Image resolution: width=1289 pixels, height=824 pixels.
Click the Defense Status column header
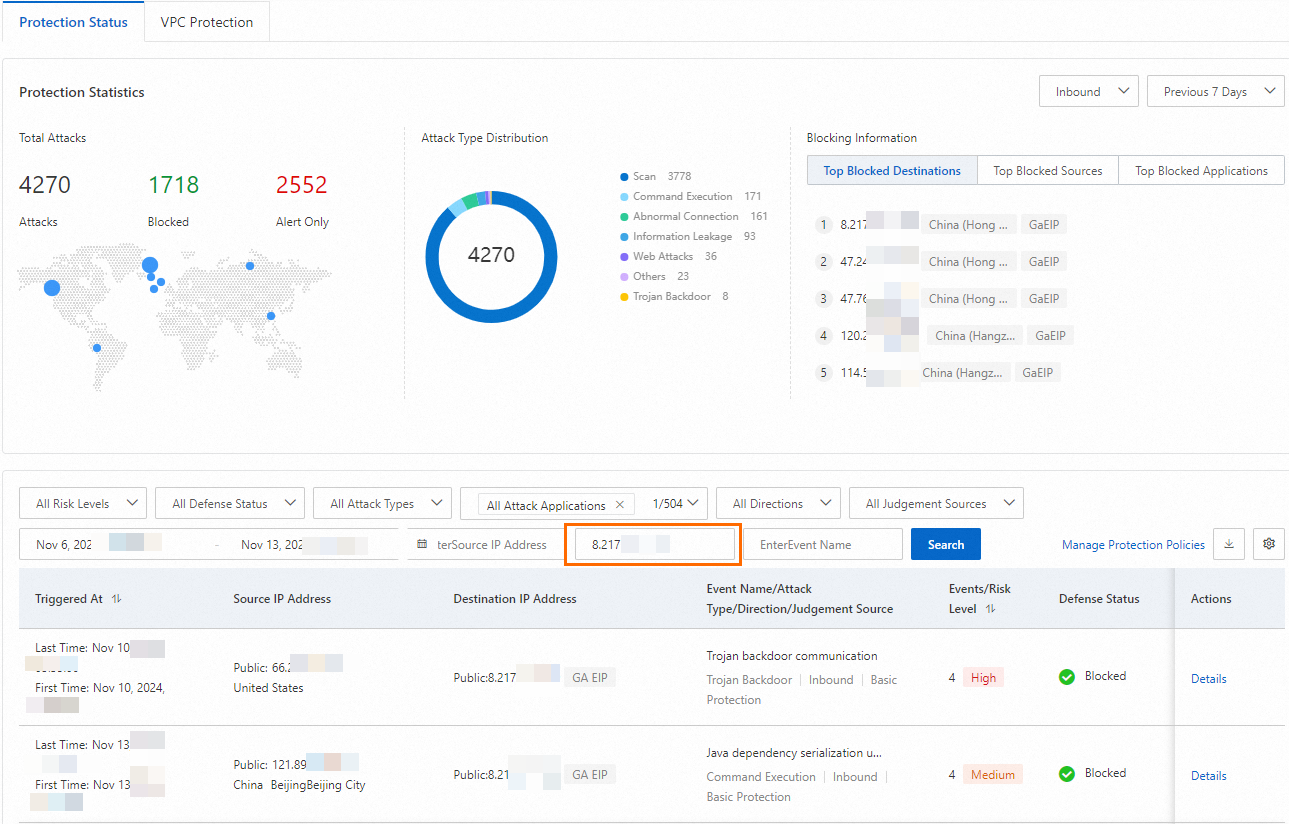(1099, 599)
